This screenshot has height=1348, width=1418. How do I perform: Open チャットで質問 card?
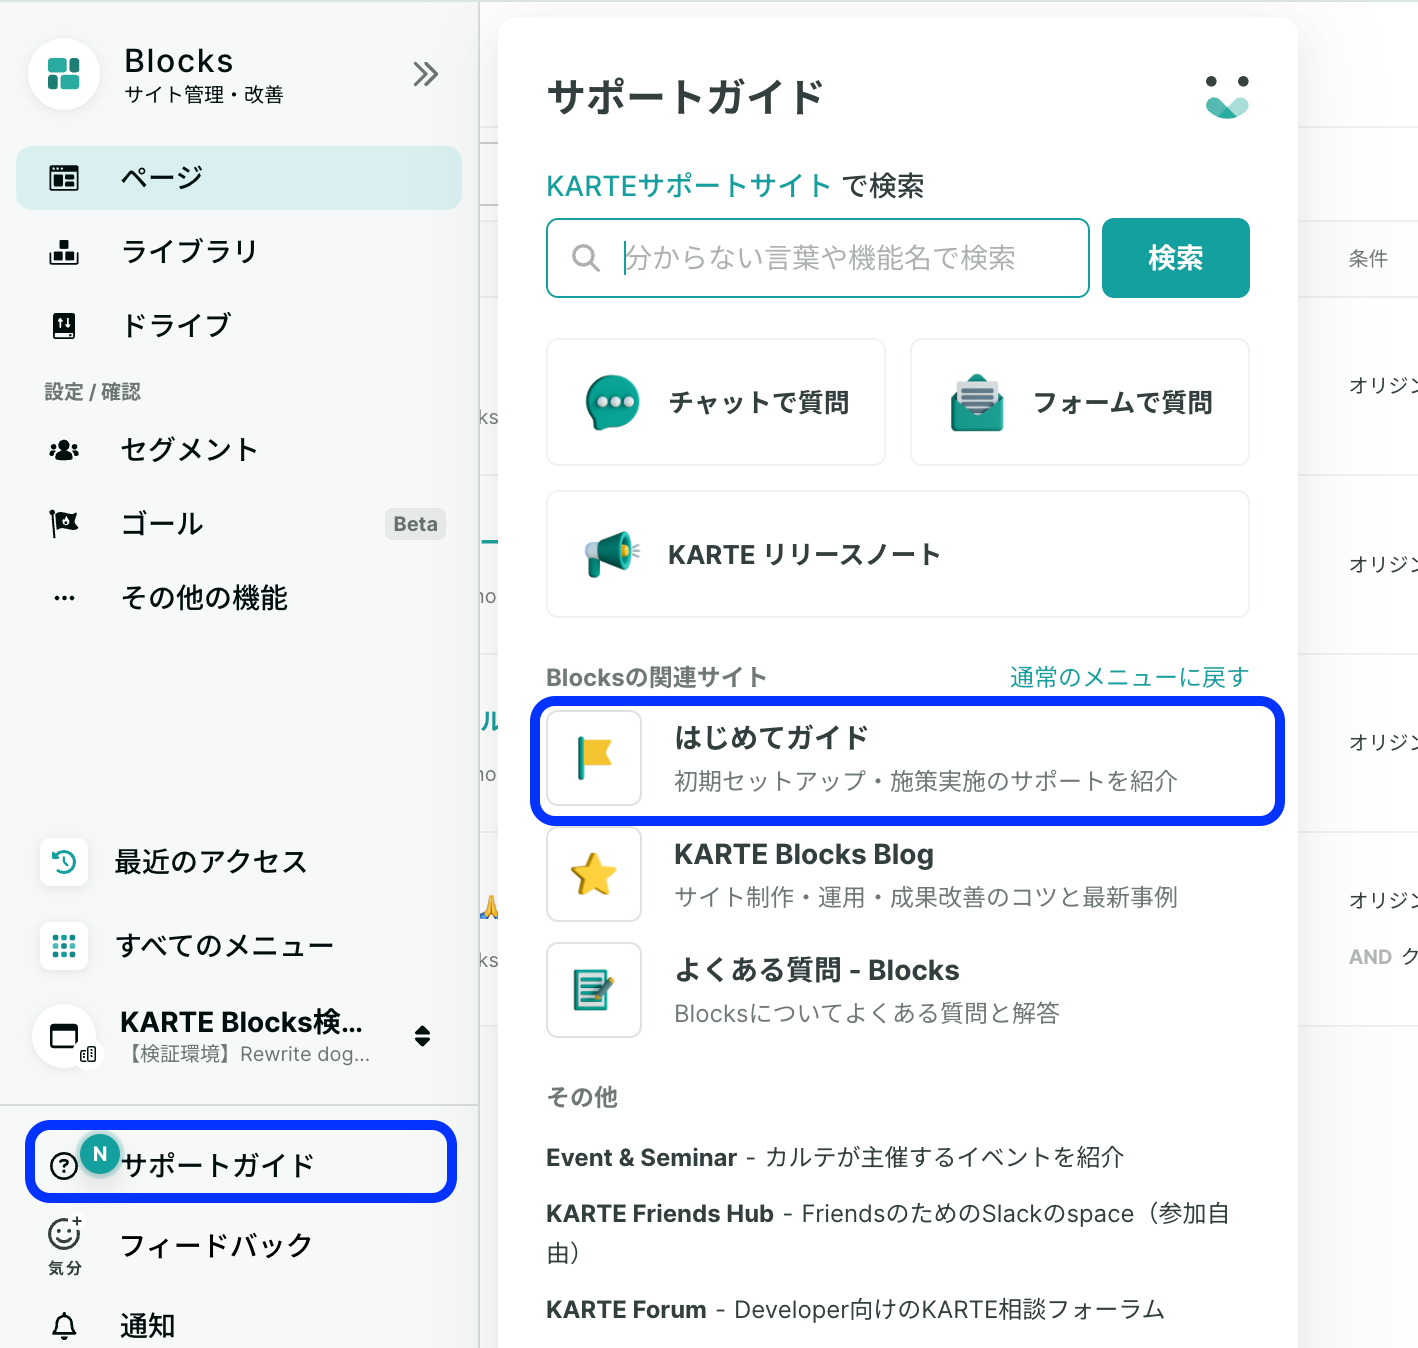pos(716,402)
